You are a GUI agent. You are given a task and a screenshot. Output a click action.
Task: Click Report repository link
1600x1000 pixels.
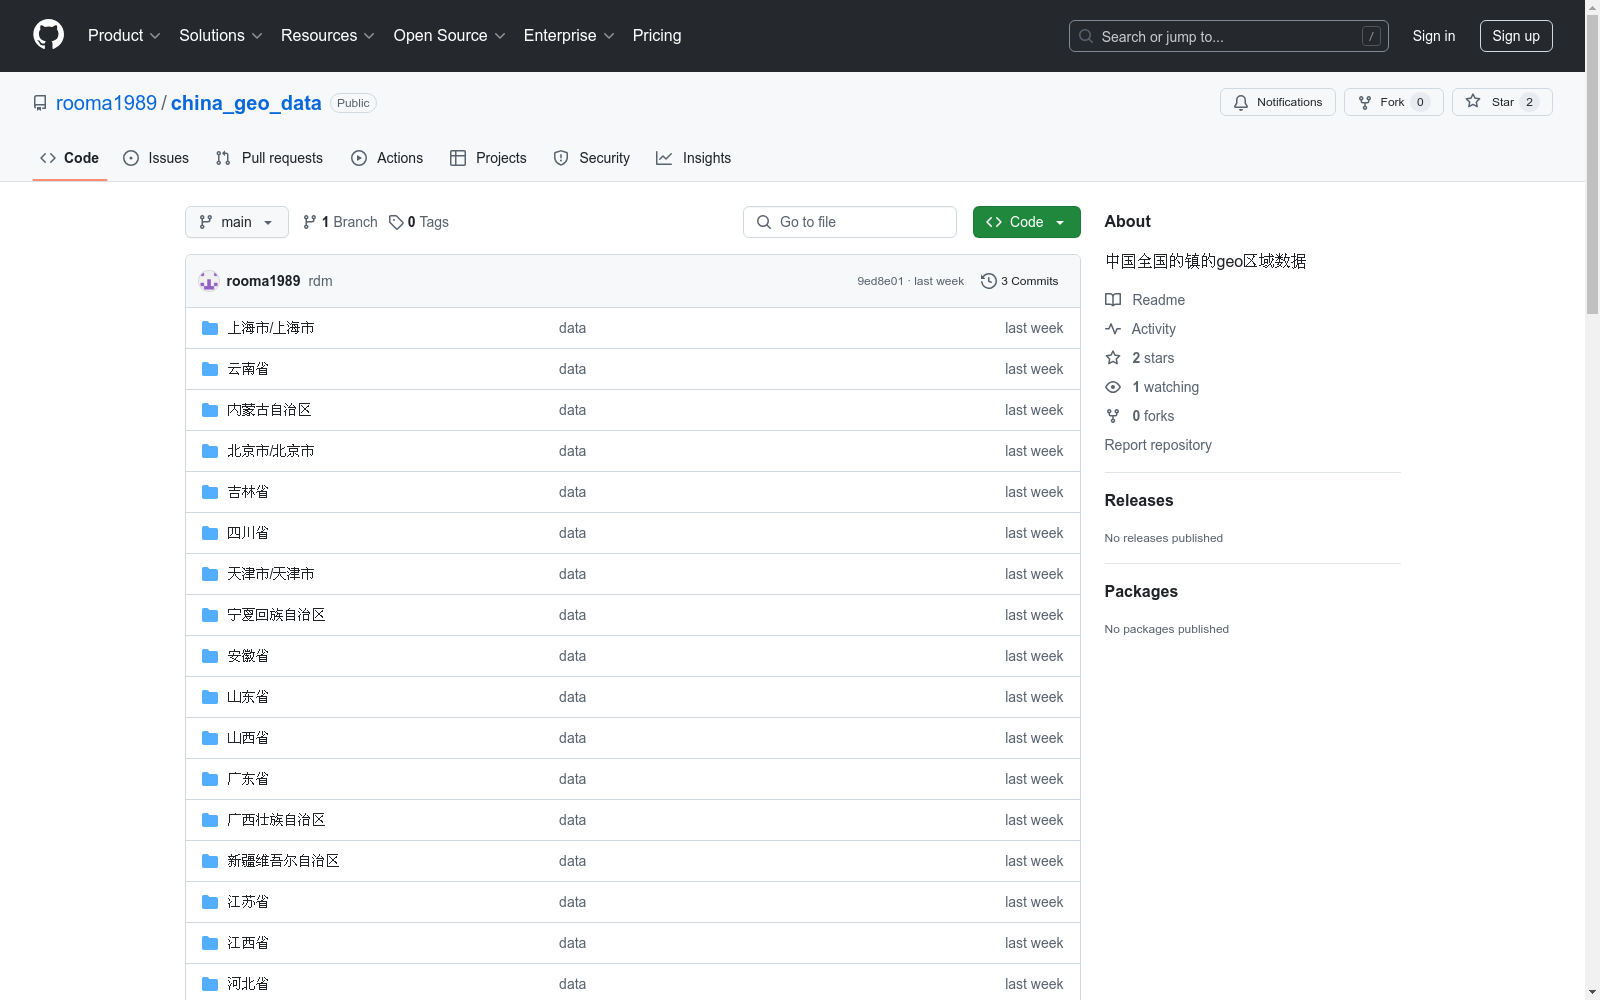click(1158, 445)
